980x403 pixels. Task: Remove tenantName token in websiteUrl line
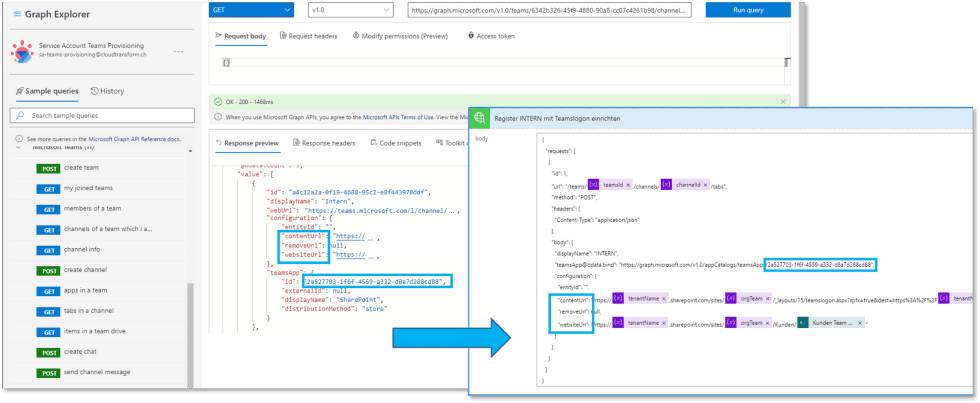tap(664, 323)
